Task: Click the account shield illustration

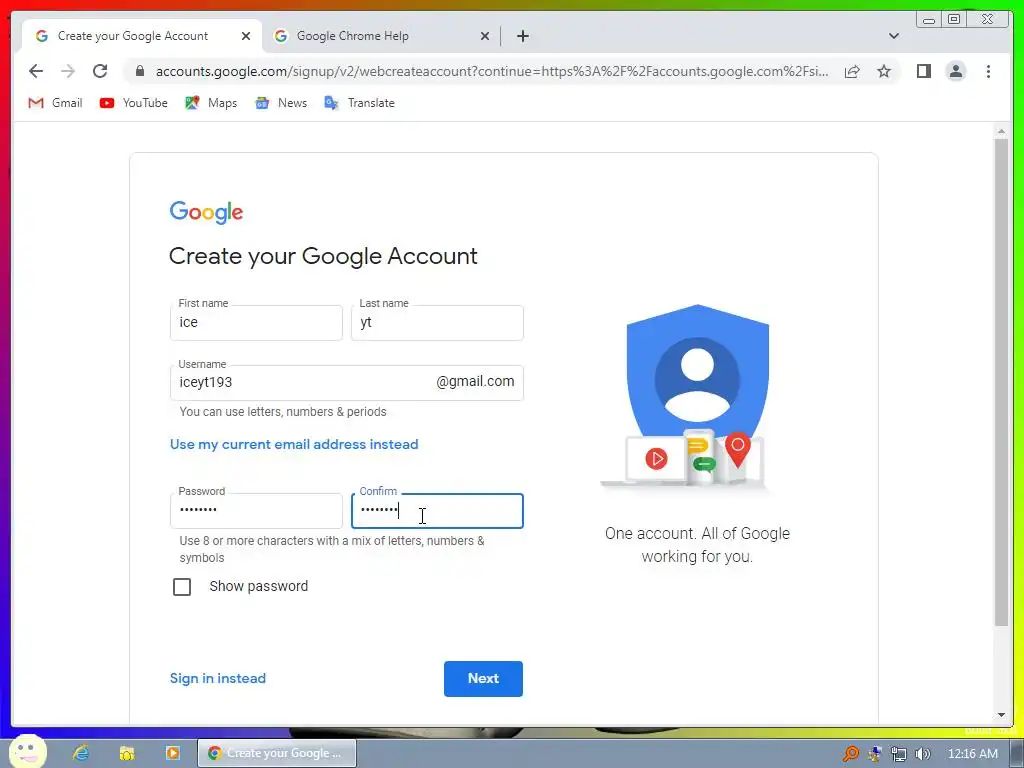Action: 692,396
